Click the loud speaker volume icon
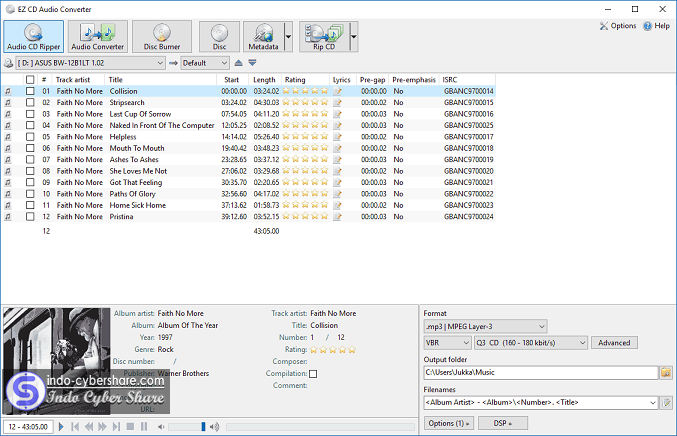Viewport: 677px width, 436px height. click(214, 427)
